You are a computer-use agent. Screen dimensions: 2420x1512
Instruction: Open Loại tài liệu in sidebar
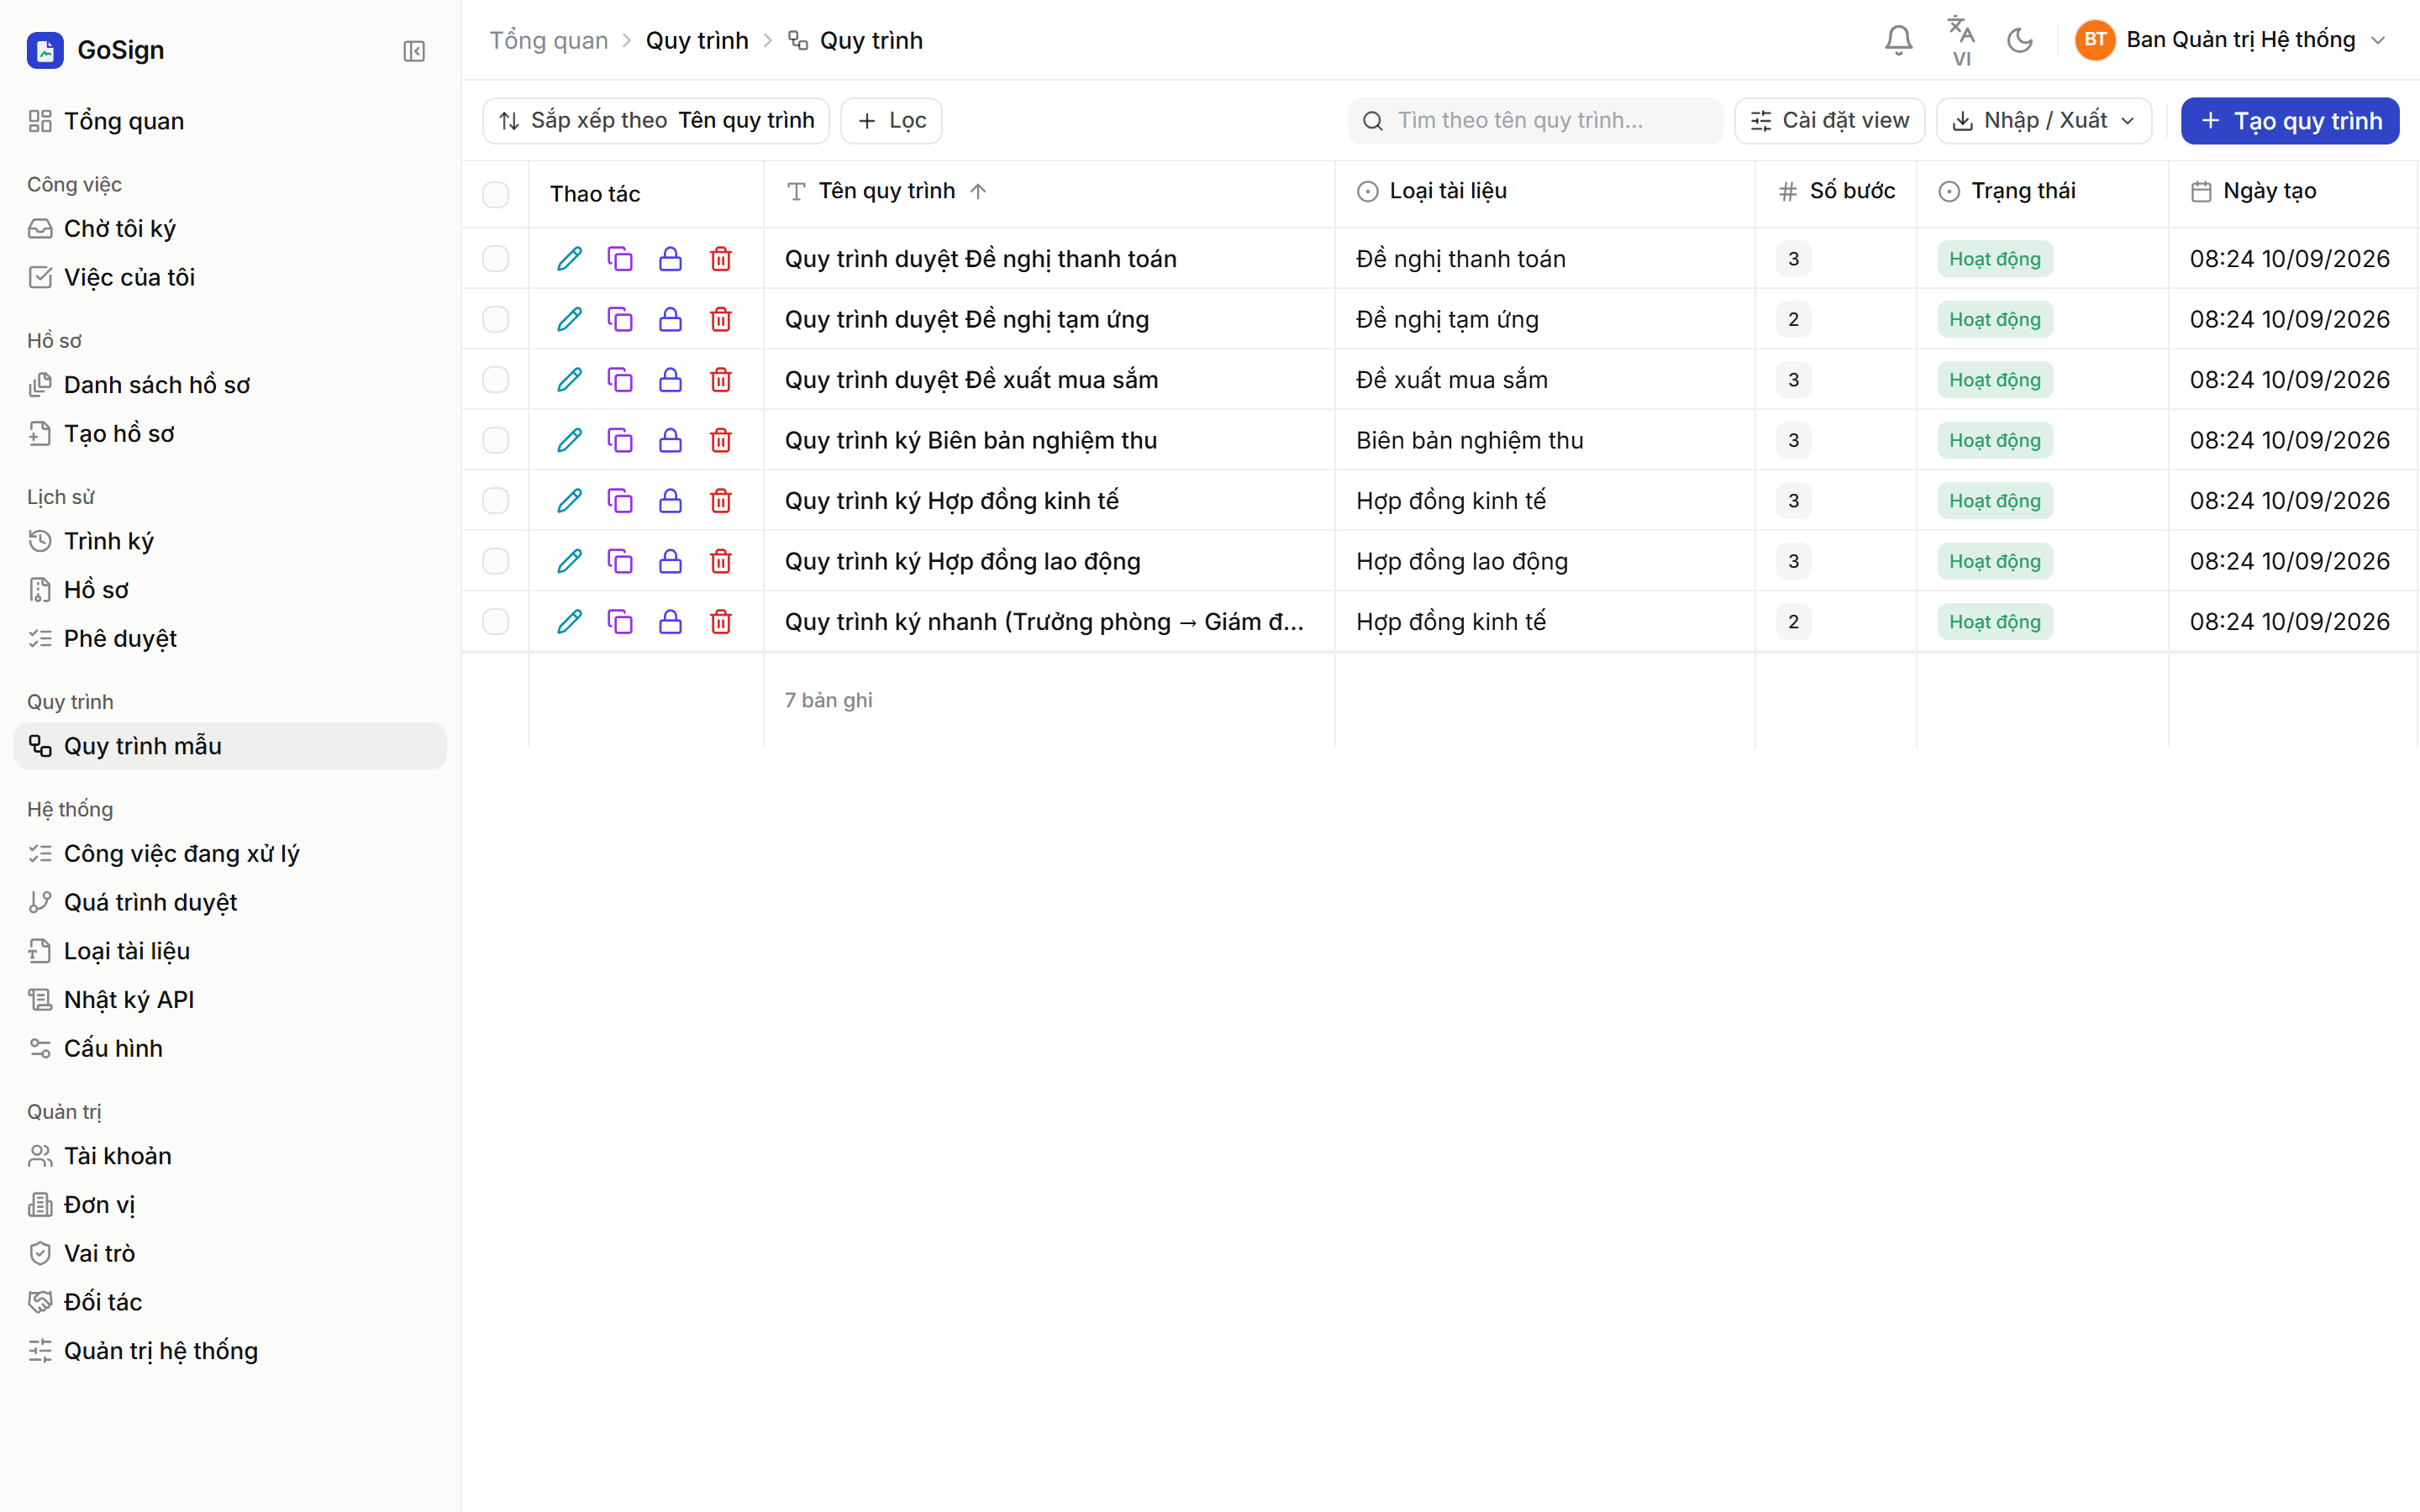(230, 951)
